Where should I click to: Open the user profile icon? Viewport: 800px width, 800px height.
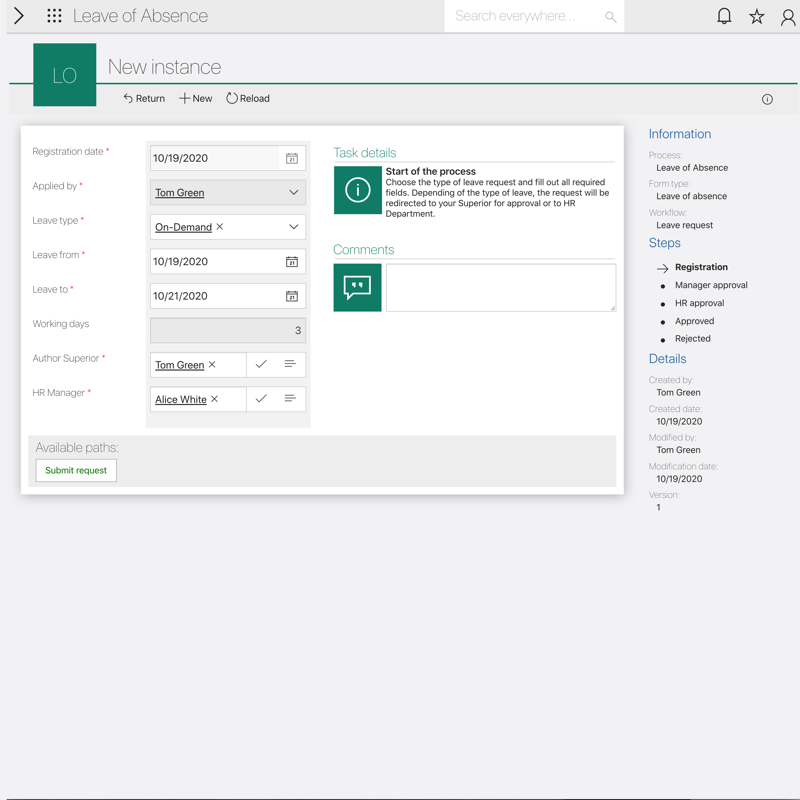(x=788, y=16)
